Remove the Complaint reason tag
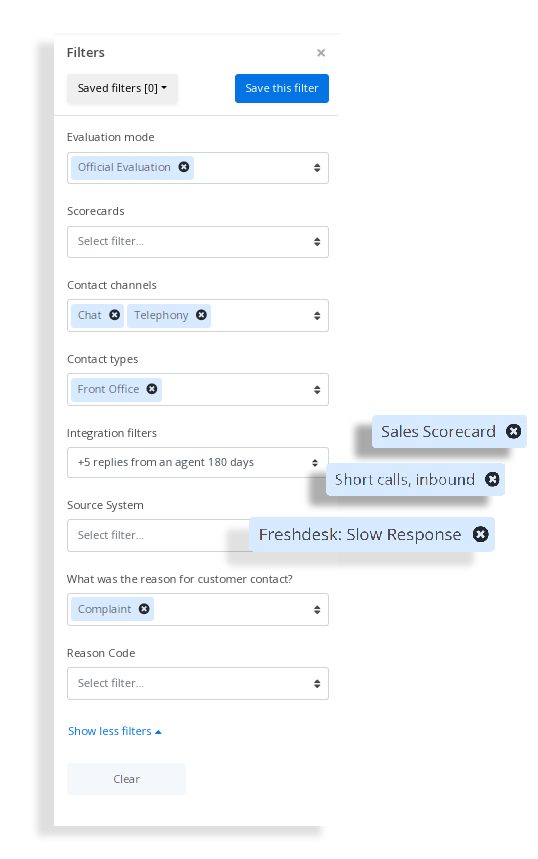 [x=144, y=609]
